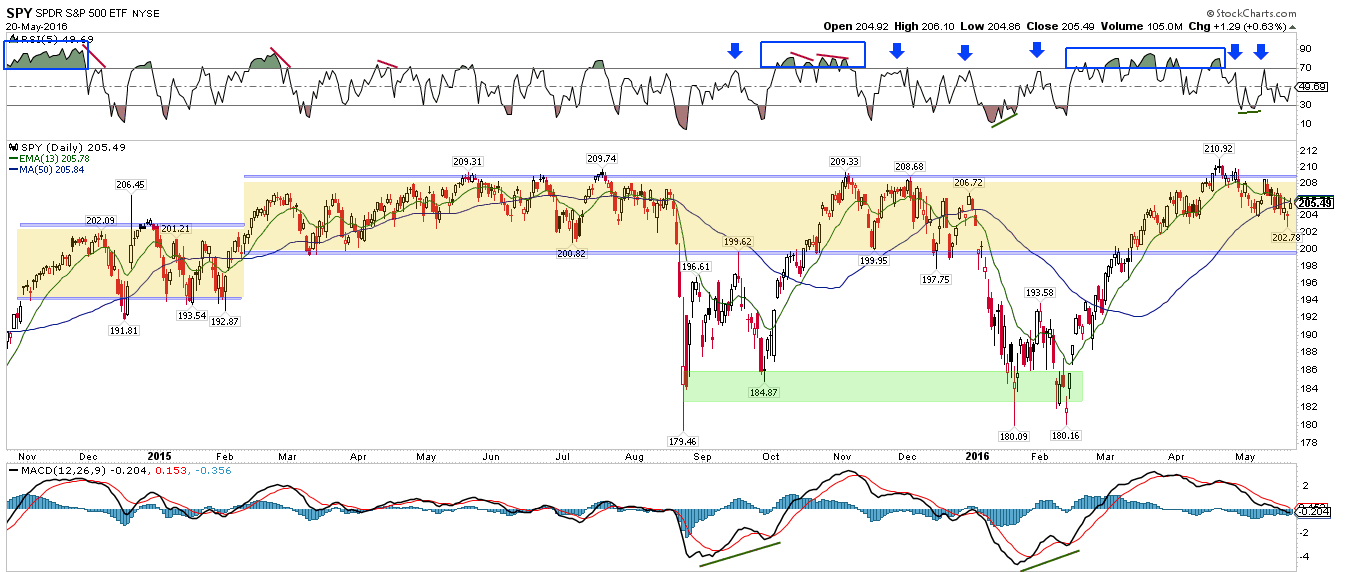The height and width of the screenshot is (572, 1350).
Task: Click the 202.78 price label near right edge
Action: point(1285,237)
